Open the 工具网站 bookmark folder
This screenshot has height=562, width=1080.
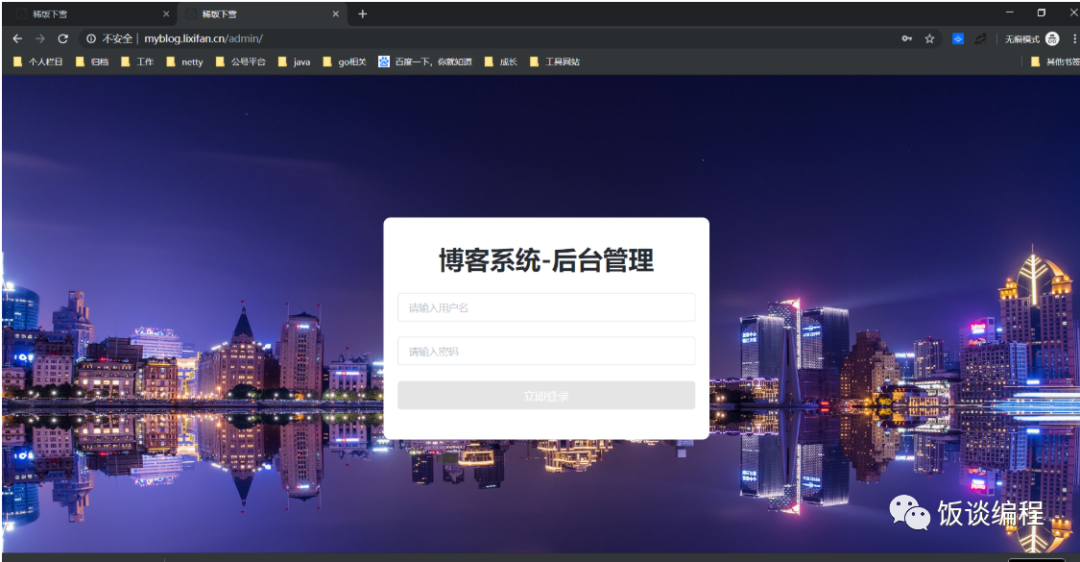554,62
